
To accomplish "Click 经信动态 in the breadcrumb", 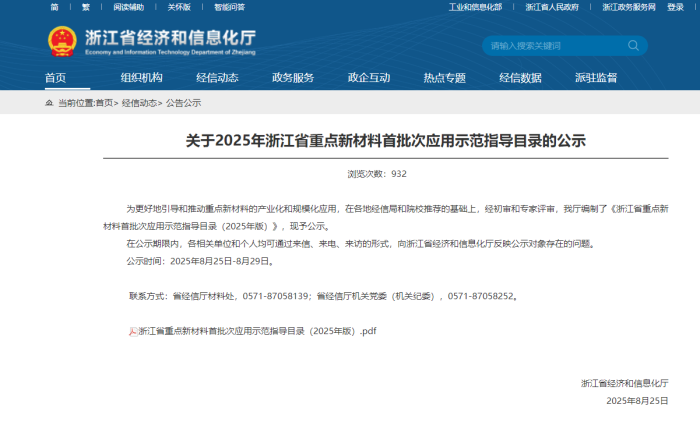I will coord(139,103).
